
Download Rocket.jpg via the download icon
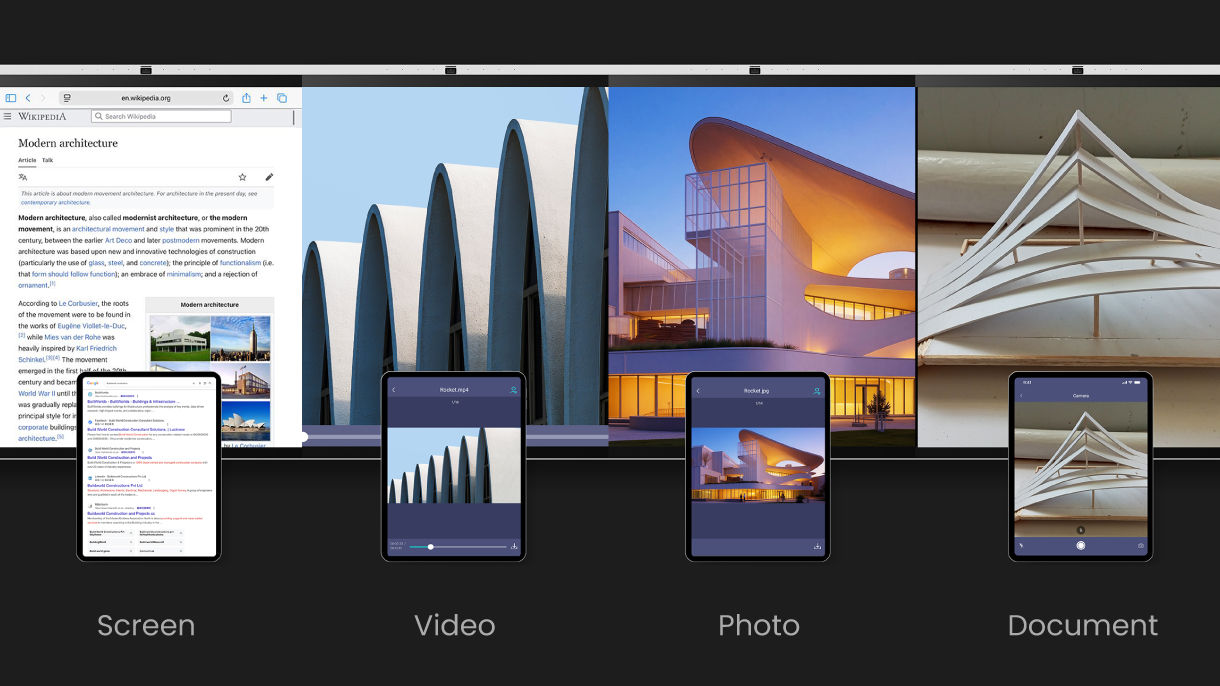(x=816, y=545)
